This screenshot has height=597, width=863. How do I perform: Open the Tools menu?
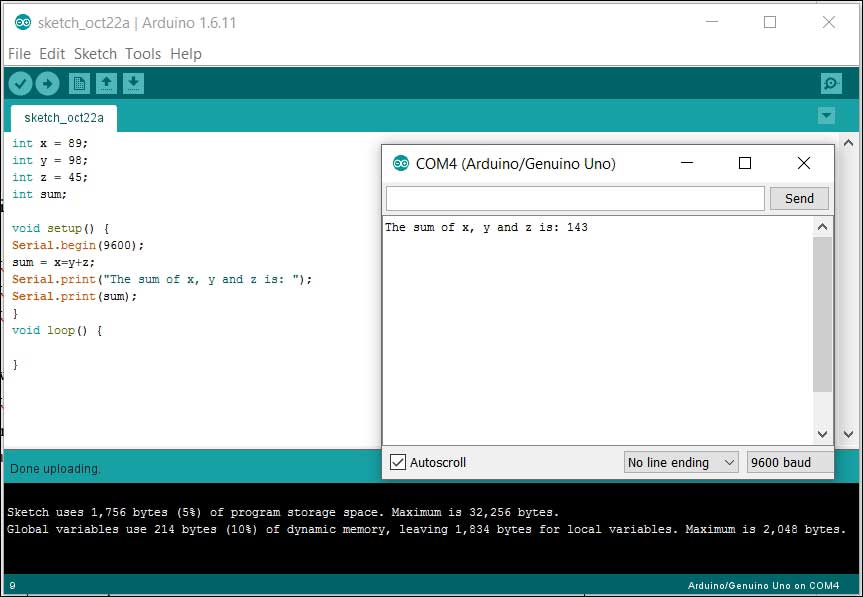coord(143,54)
